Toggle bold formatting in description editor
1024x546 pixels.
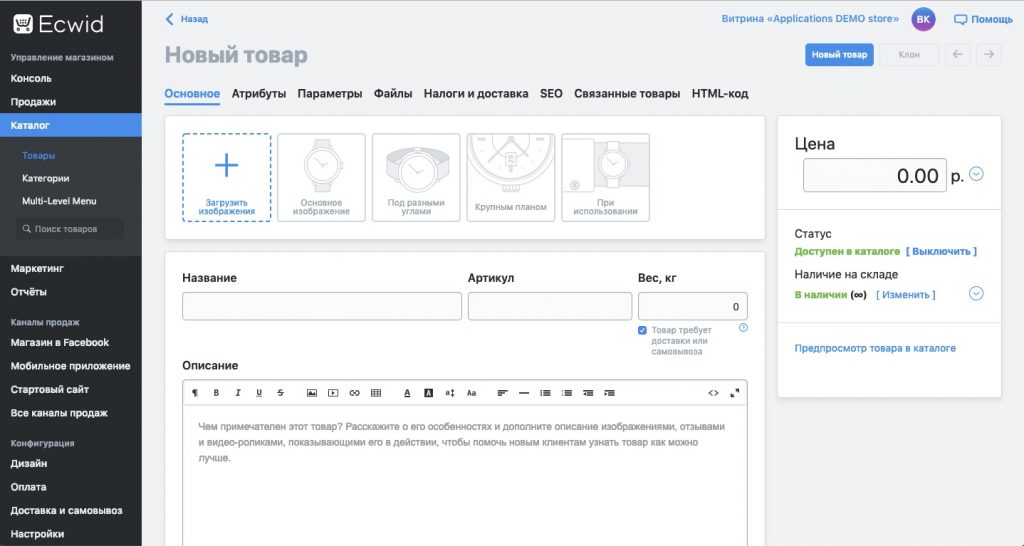pos(216,393)
